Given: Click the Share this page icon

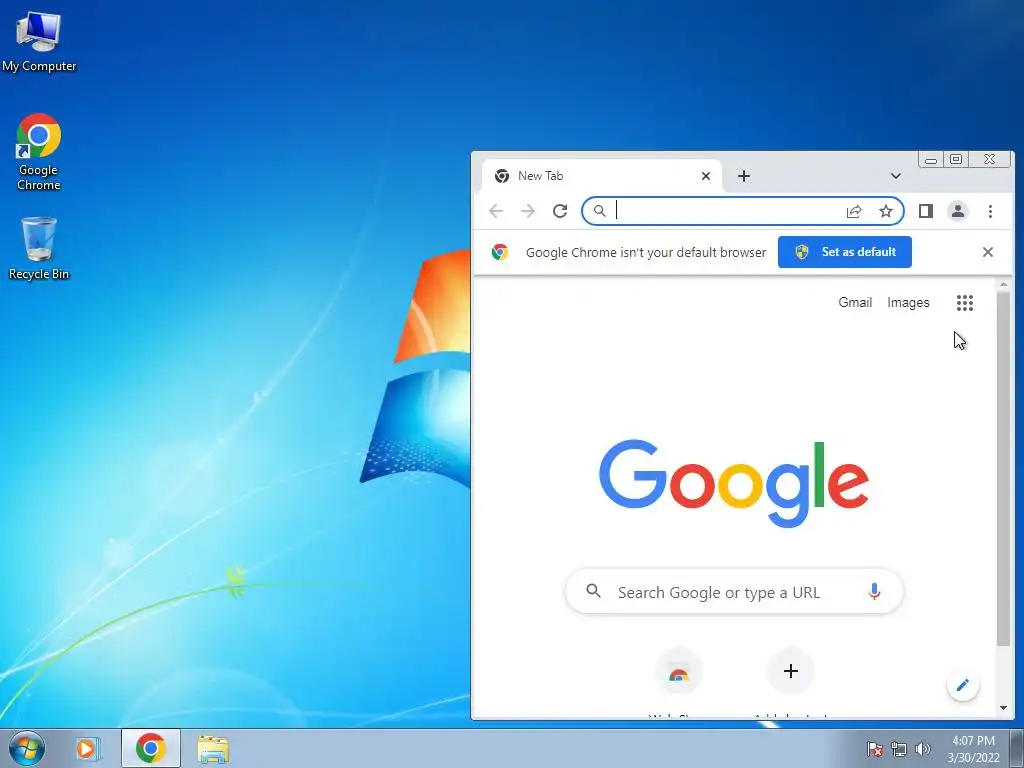Looking at the screenshot, I should pyautogui.click(x=854, y=211).
